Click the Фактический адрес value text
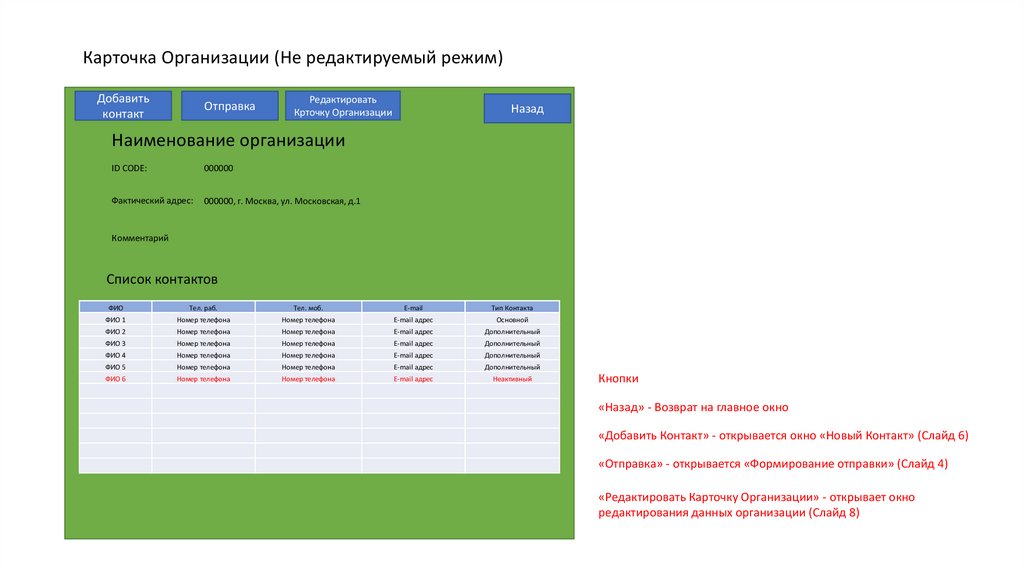 (282, 201)
